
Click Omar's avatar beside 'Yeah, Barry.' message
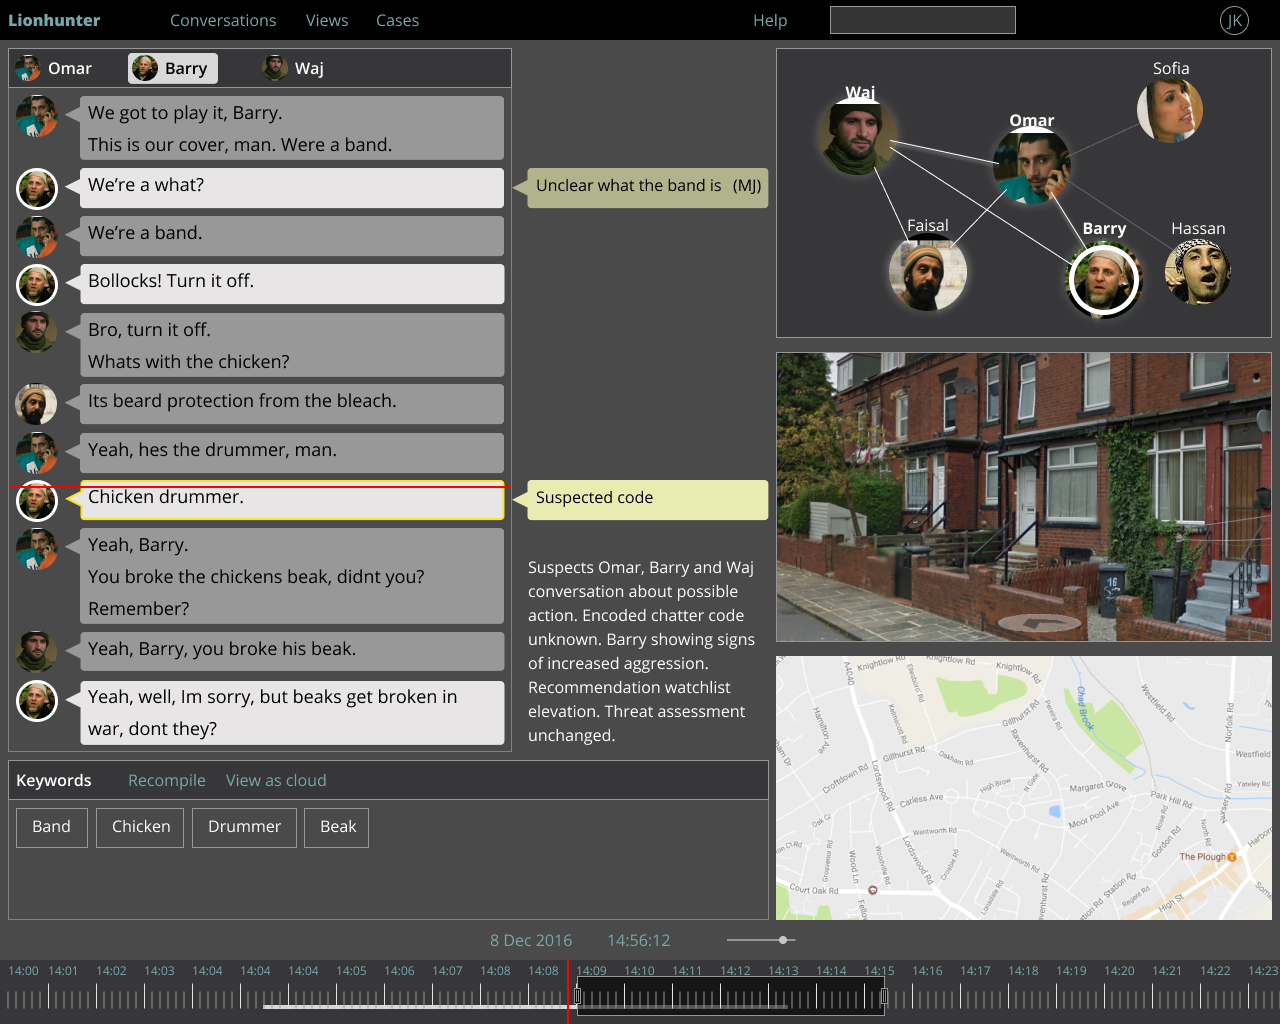point(37,549)
